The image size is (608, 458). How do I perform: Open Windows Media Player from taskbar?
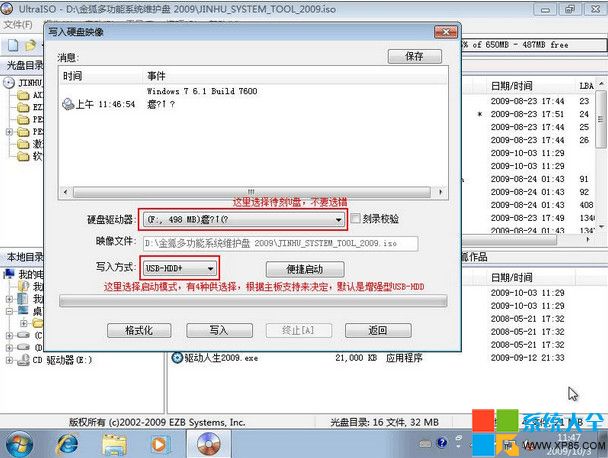pos(160,444)
